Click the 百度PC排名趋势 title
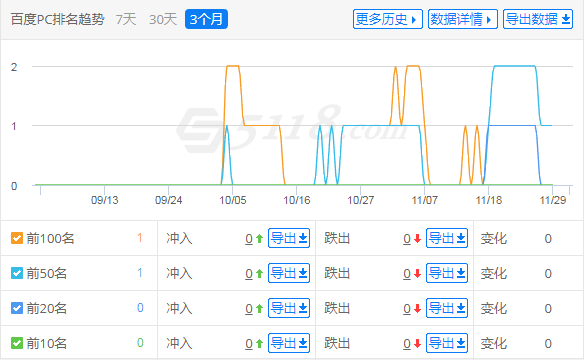584x360 pixels. (58, 19)
